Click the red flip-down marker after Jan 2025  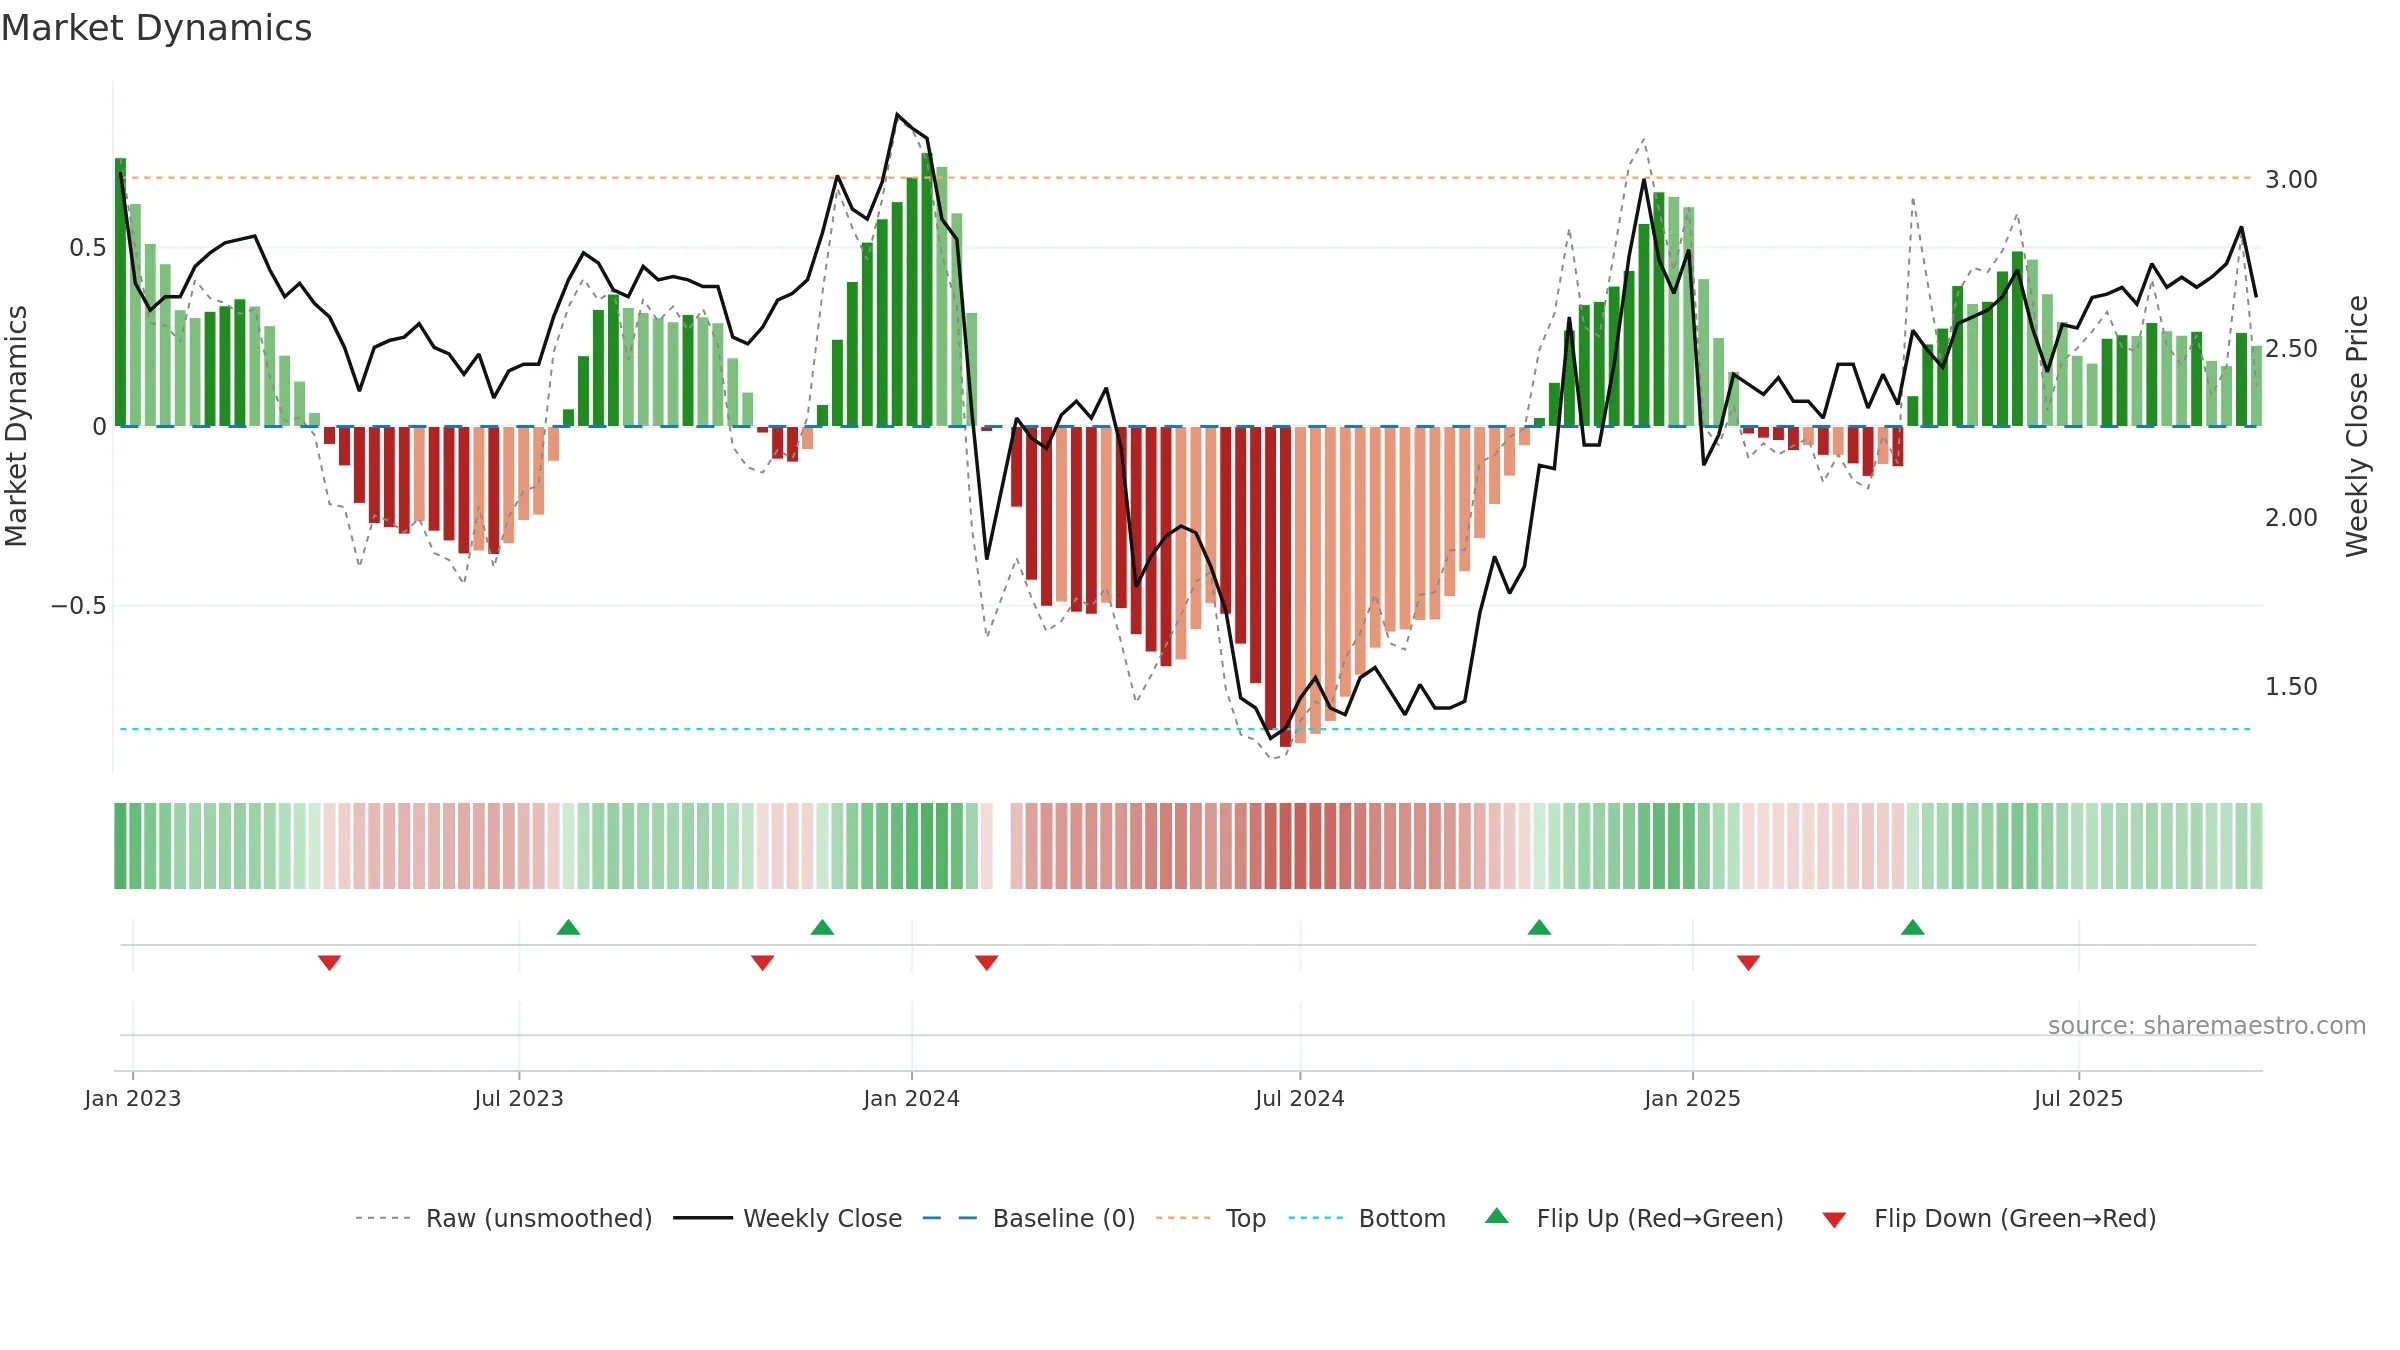(1749, 962)
